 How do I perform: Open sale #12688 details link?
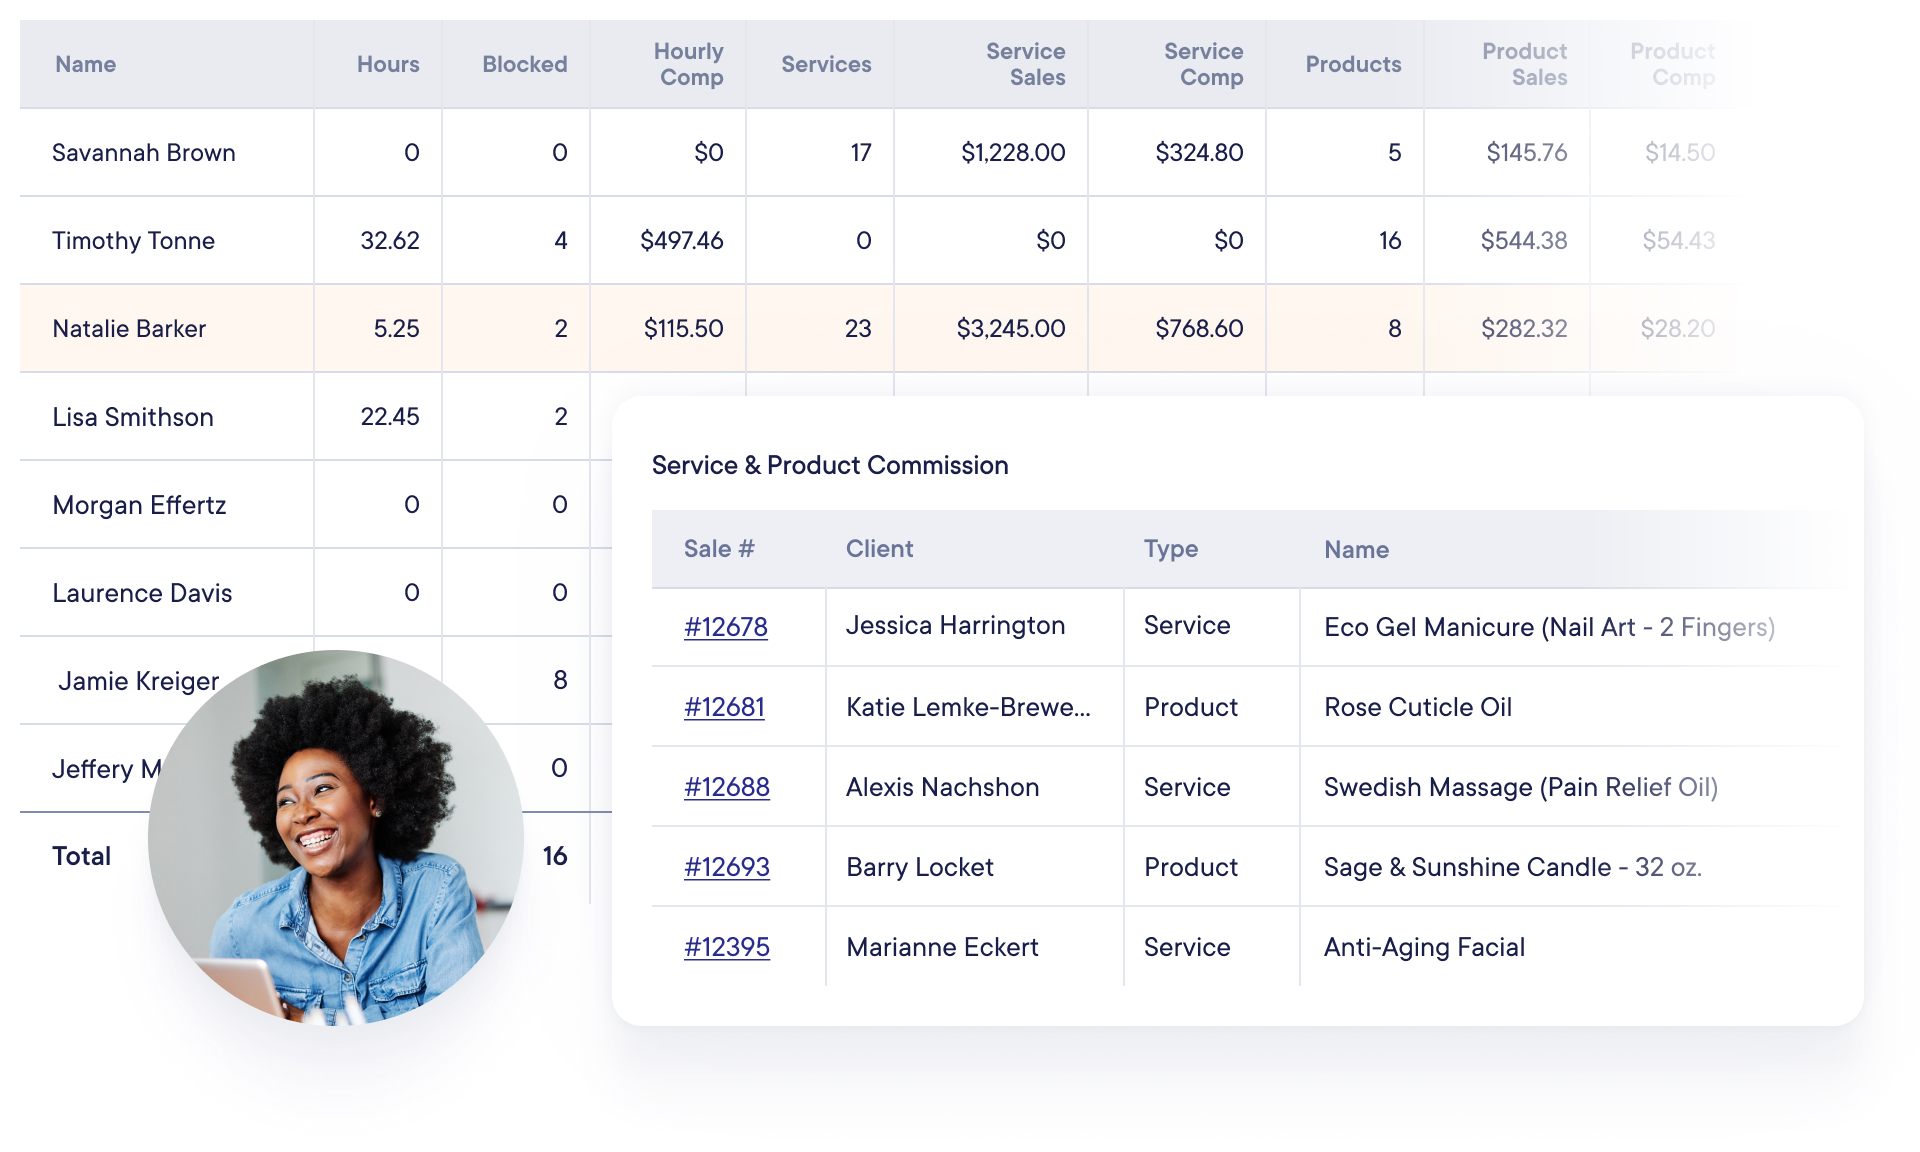[726, 786]
